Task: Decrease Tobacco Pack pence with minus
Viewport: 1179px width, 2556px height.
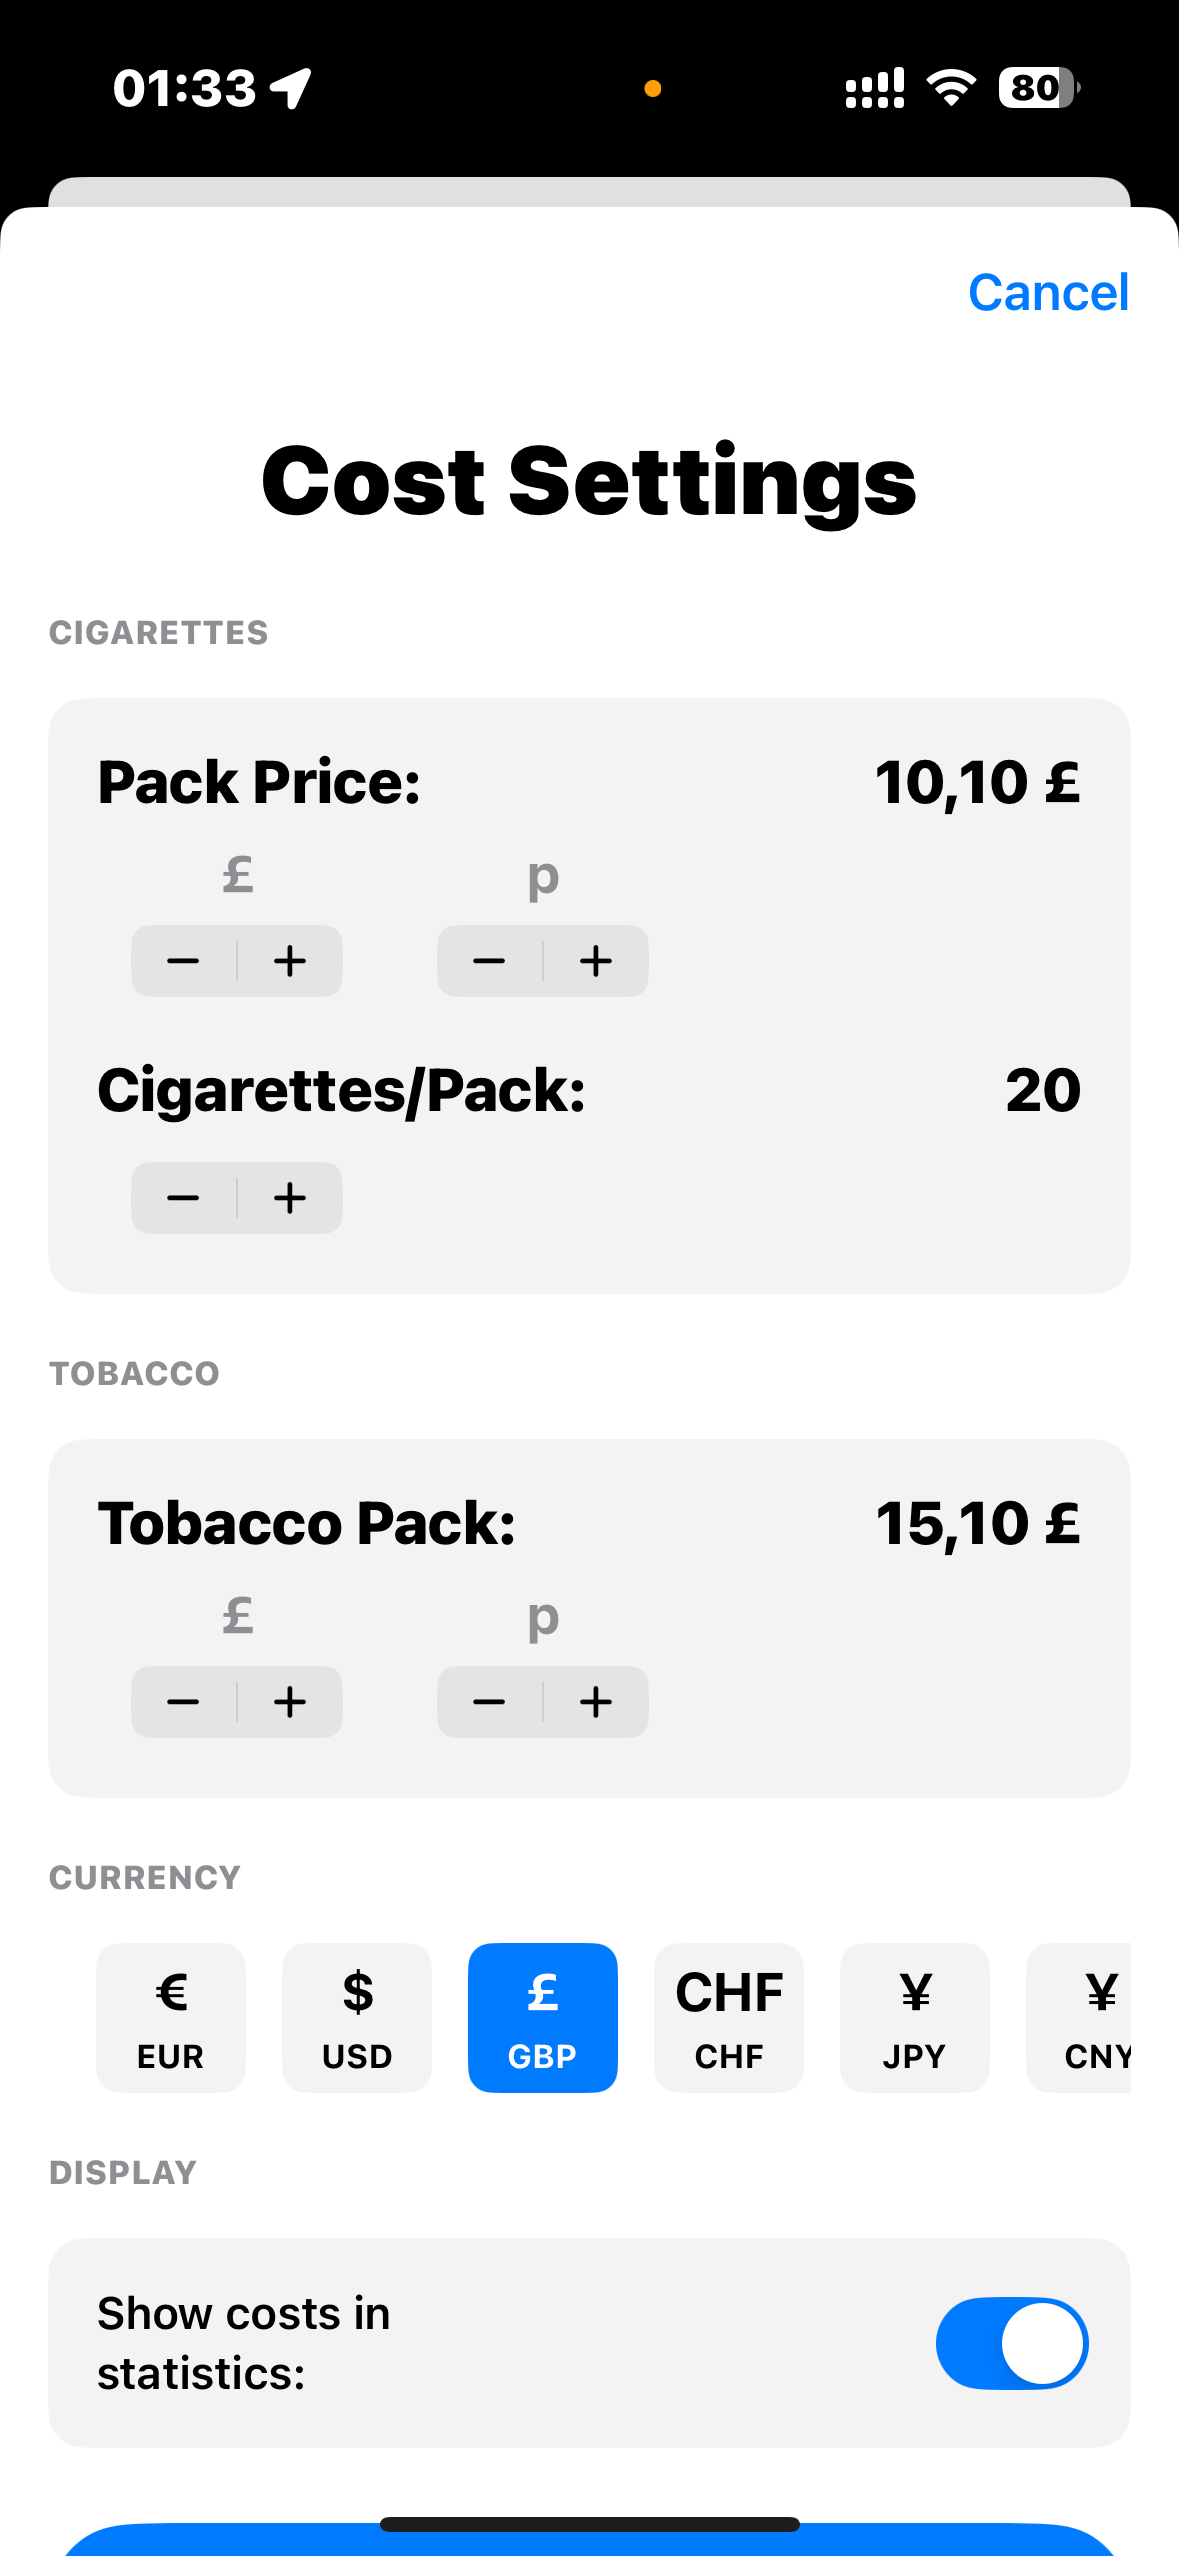Action: click(489, 1702)
